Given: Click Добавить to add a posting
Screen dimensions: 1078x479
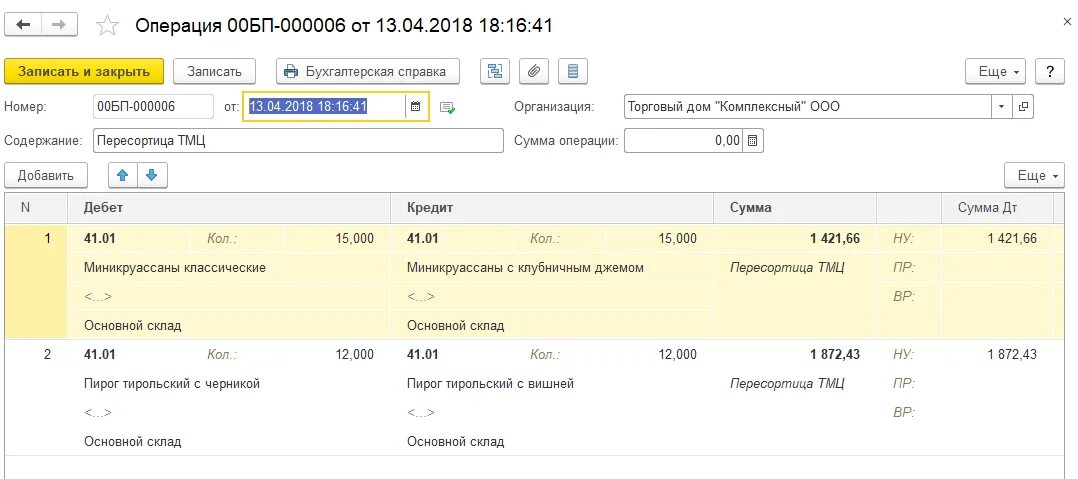Looking at the screenshot, I should pos(46,175).
